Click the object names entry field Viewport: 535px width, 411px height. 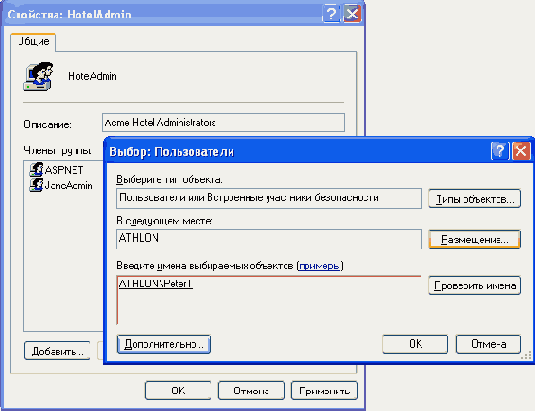click(x=269, y=300)
